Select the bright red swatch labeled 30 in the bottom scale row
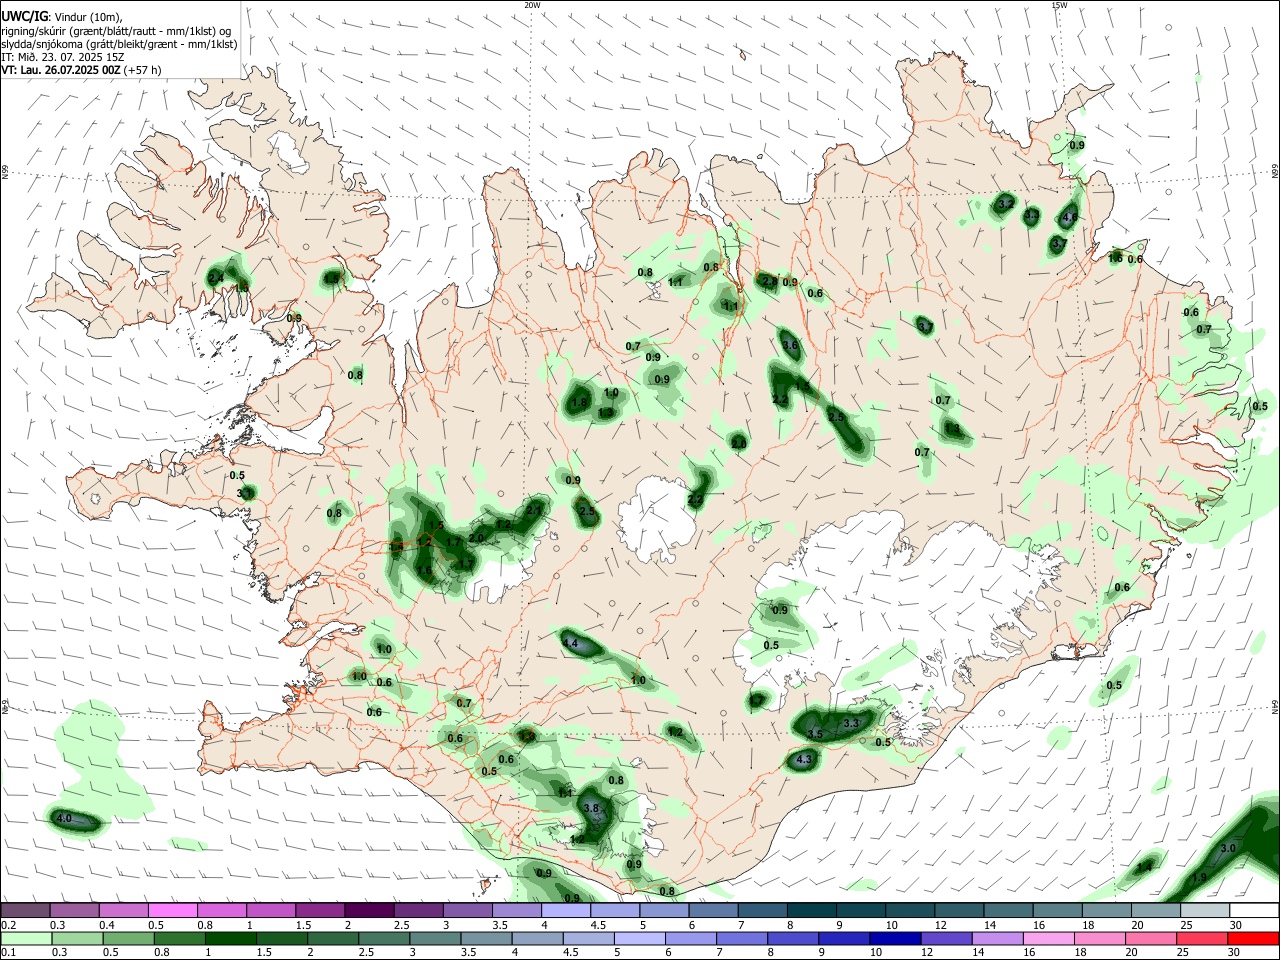This screenshot has height=960, width=1280. pos(1253,938)
